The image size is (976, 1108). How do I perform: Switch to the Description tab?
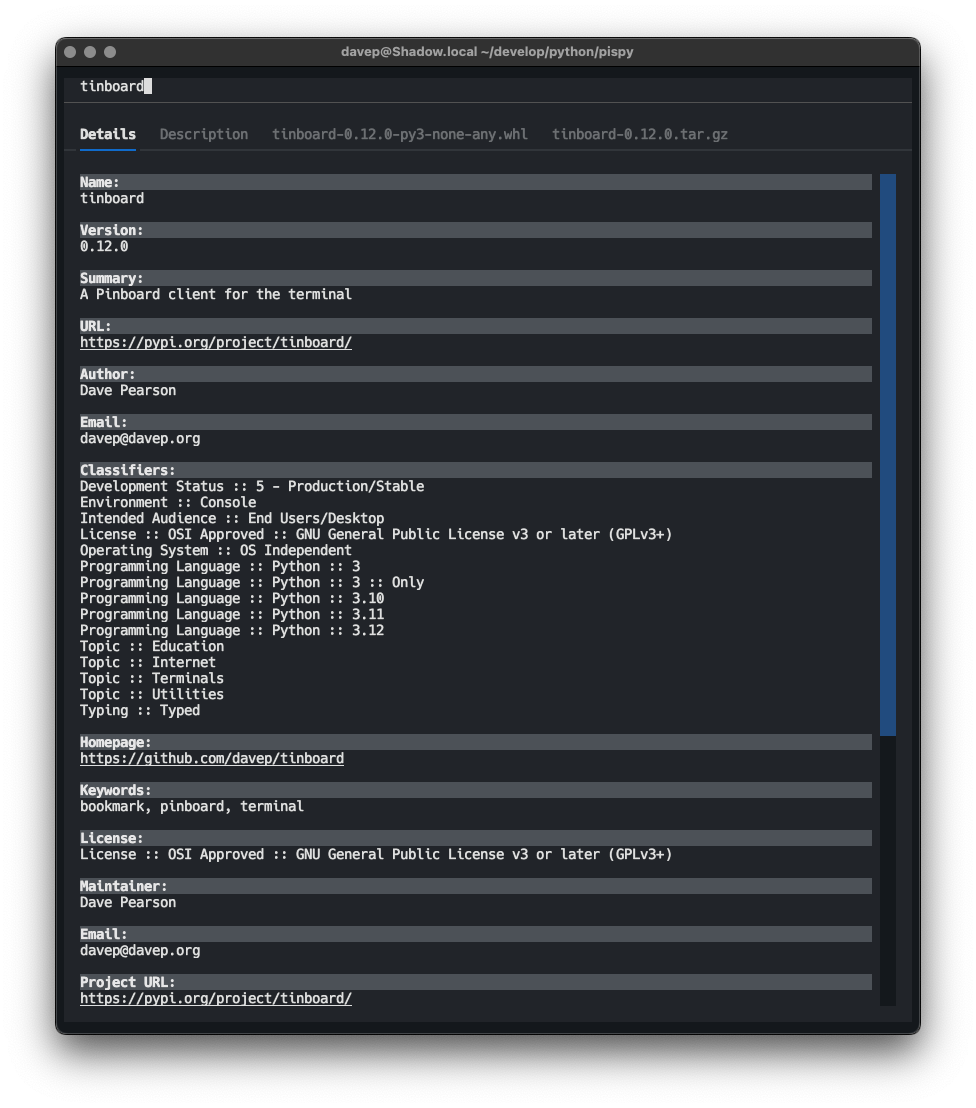[x=203, y=133]
